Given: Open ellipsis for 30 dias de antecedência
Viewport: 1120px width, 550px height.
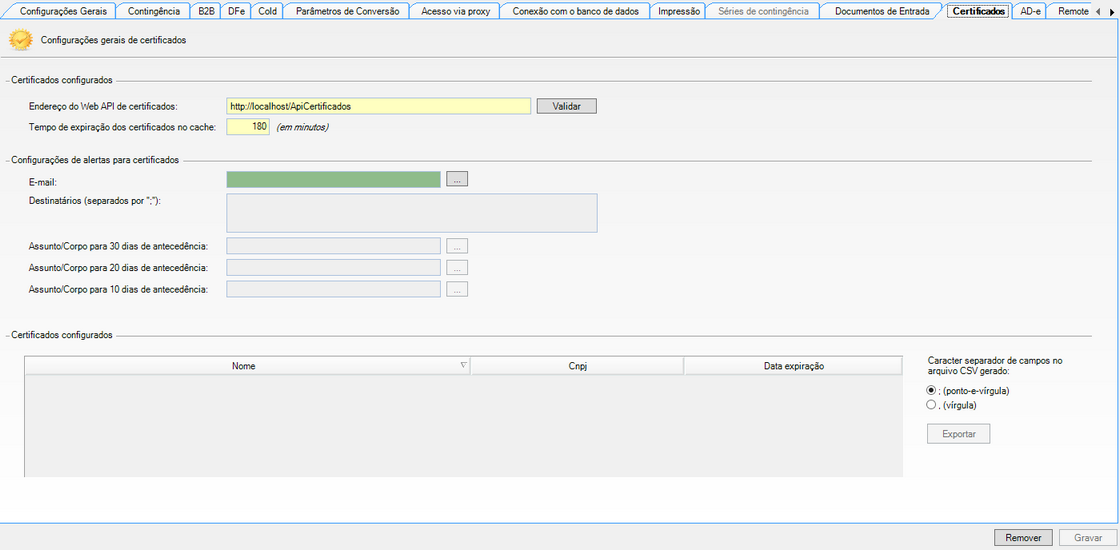Looking at the screenshot, I should 457,246.
